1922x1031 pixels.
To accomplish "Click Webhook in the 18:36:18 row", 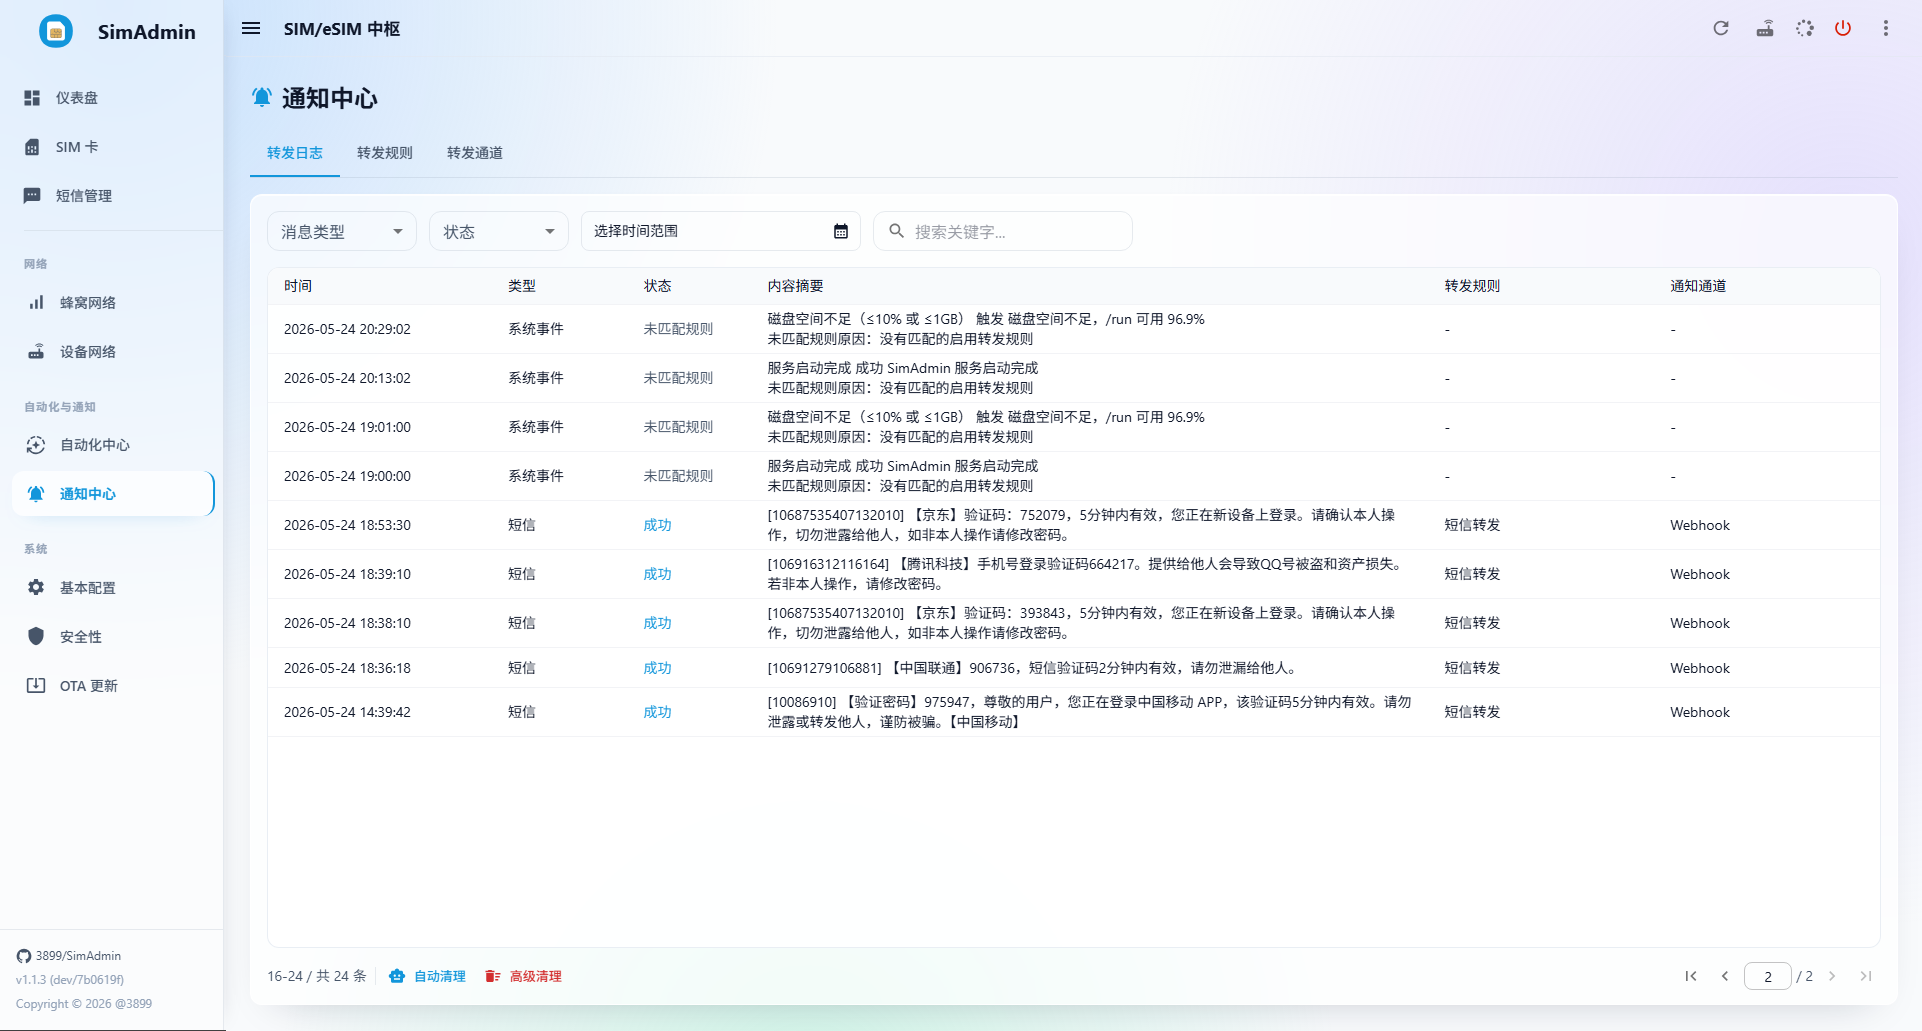I will pyautogui.click(x=1700, y=668).
